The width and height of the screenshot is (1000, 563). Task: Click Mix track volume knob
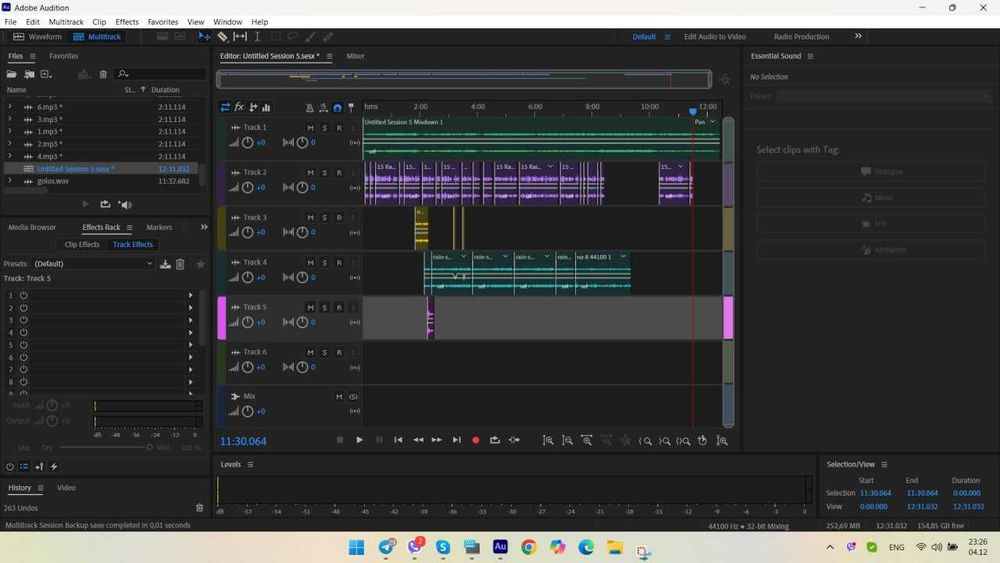(x=247, y=411)
